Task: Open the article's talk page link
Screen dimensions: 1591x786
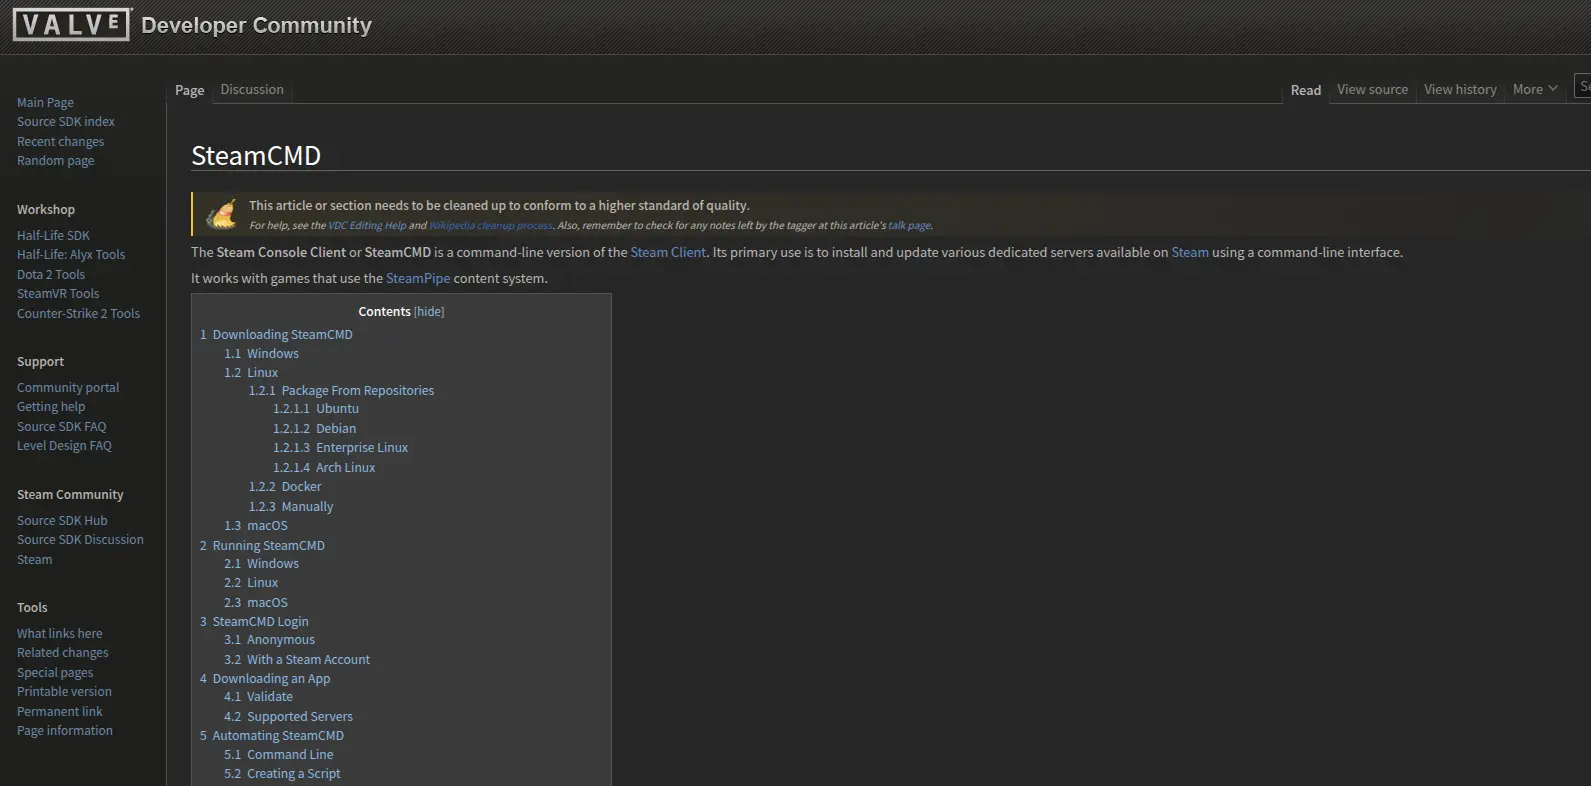Action: tap(909, 225)
